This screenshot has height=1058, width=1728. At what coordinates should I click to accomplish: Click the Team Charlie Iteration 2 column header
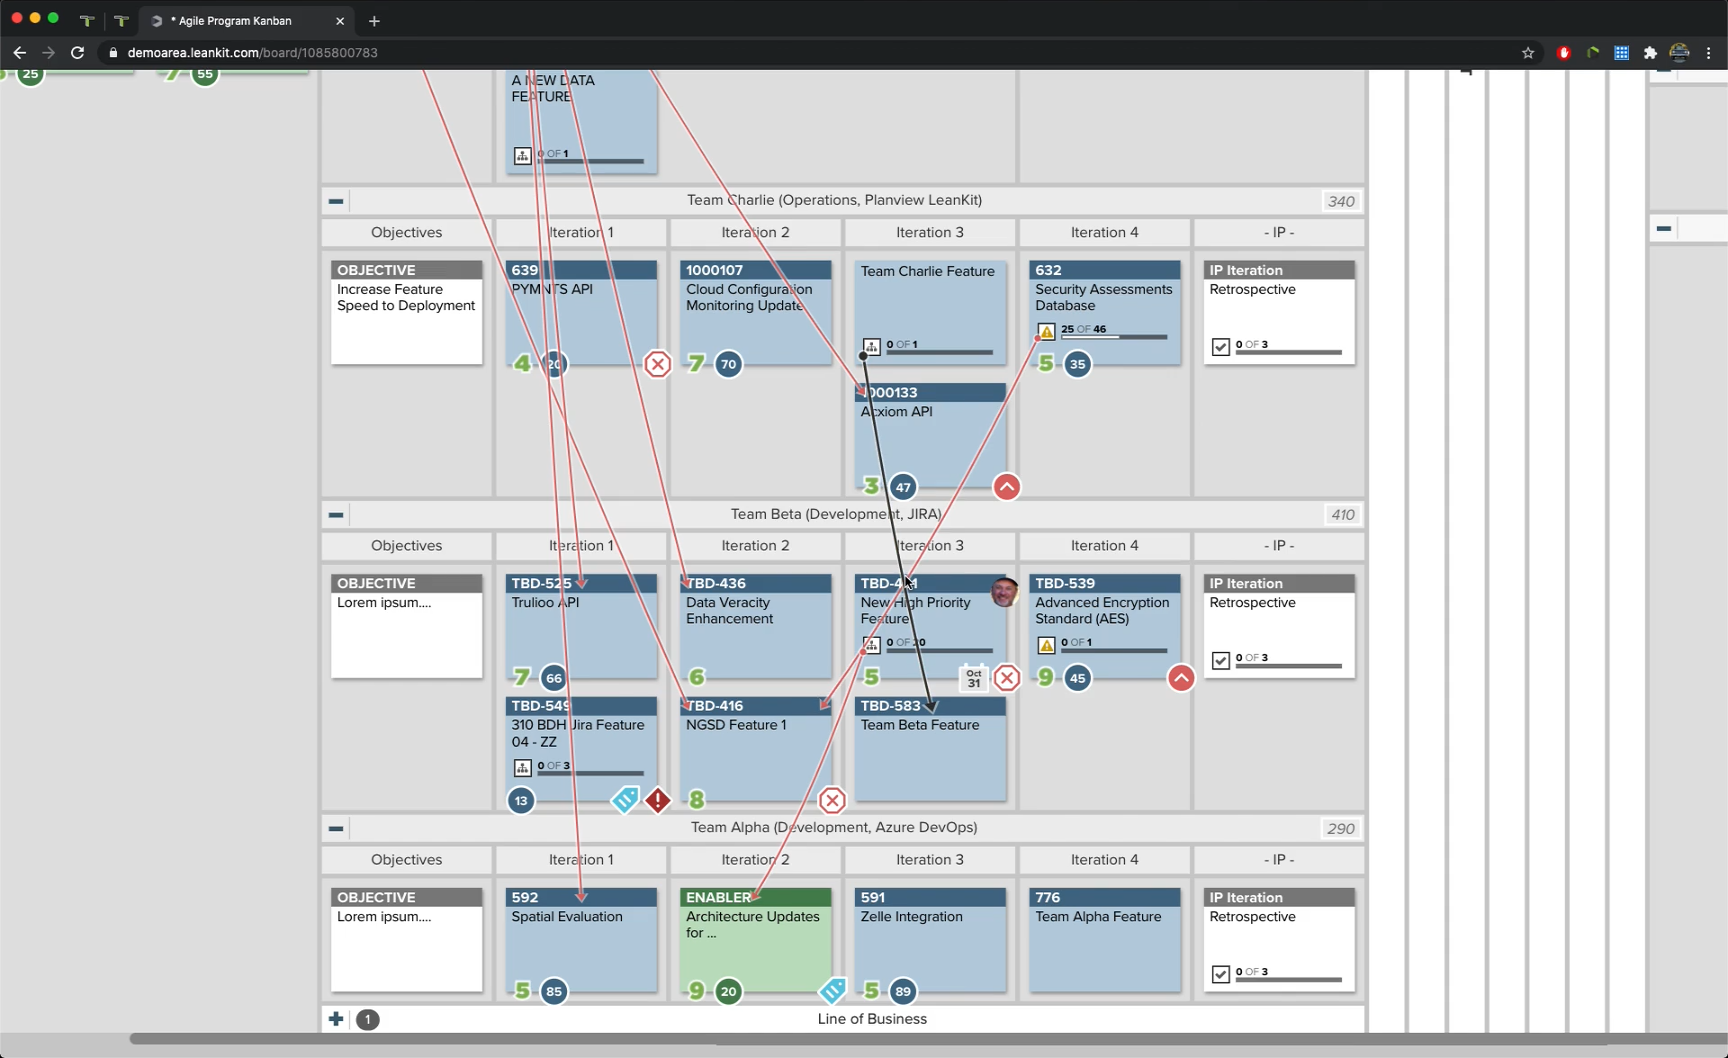point(755,232)
